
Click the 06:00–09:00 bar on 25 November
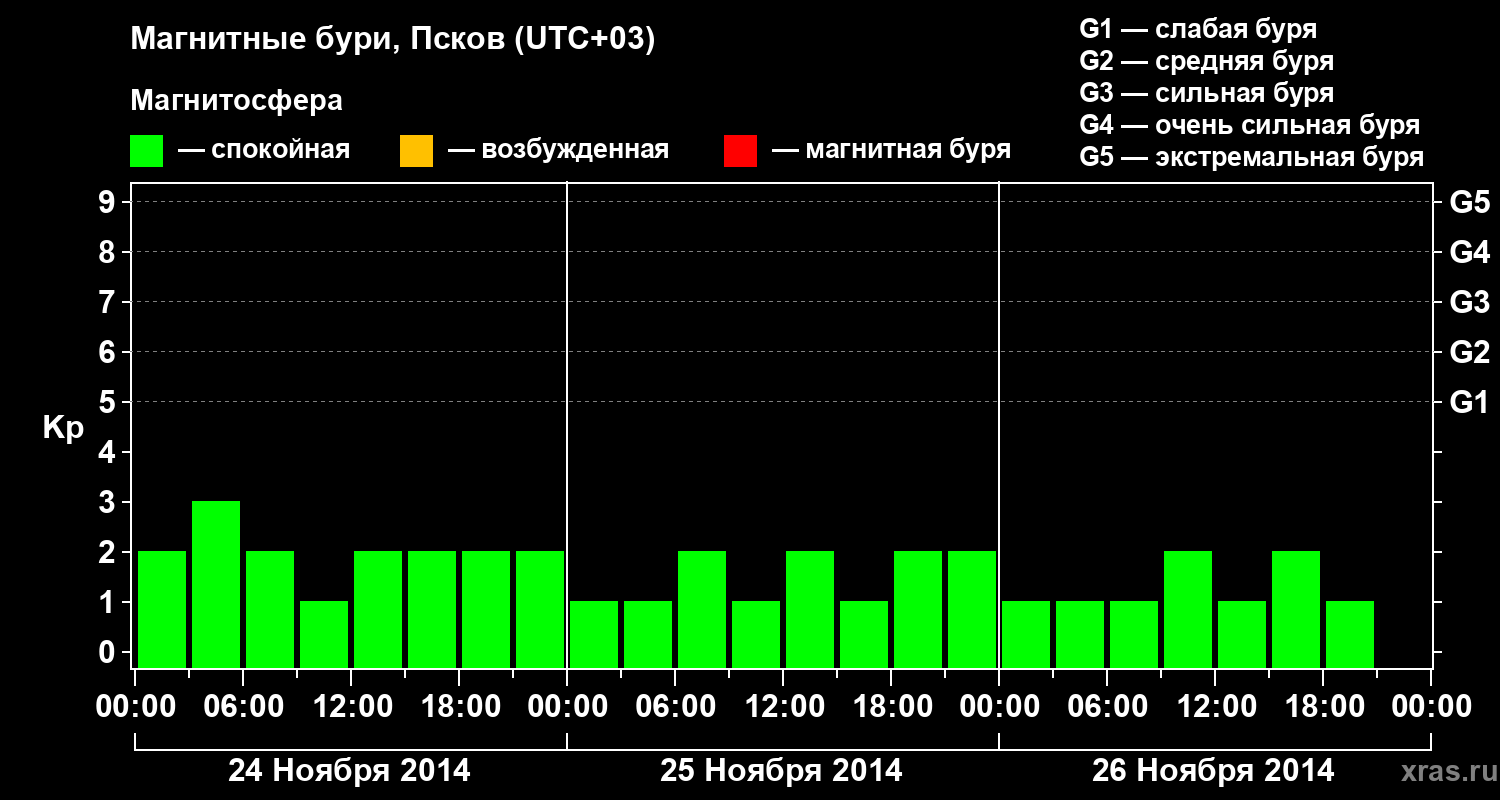pos(702,609)
